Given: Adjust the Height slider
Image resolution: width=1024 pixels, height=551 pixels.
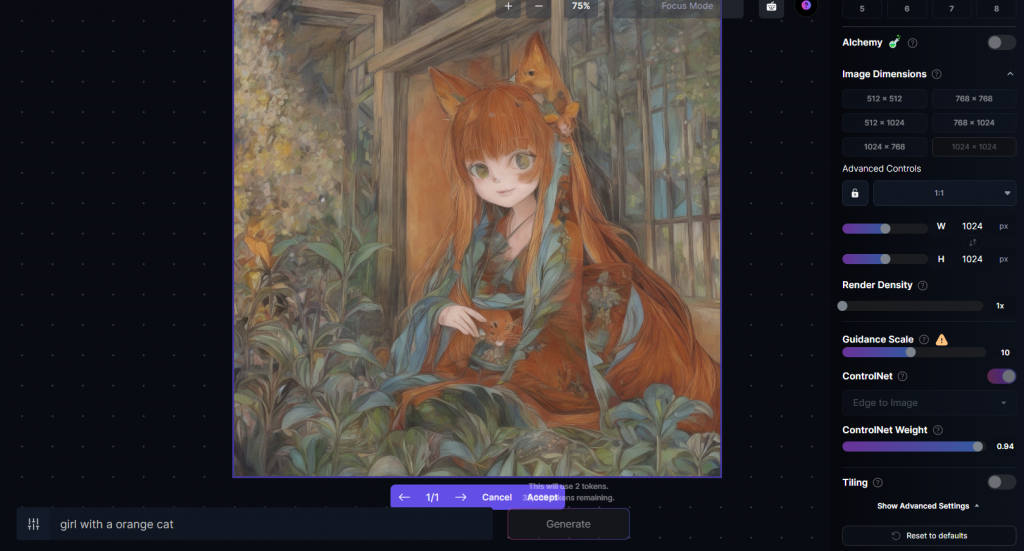Looking at the screenshot, I should 885,259.
